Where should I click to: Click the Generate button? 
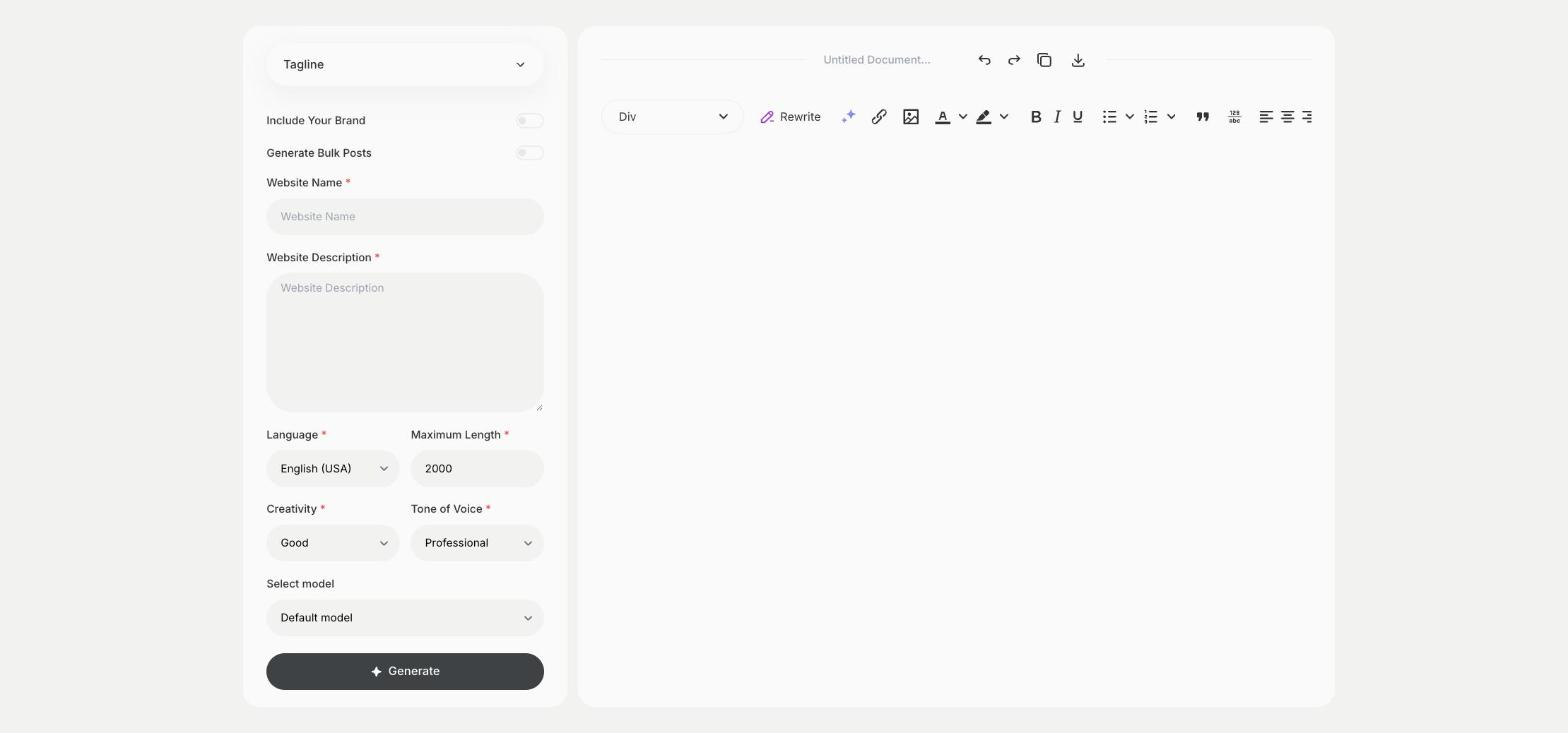click(405, 672)
